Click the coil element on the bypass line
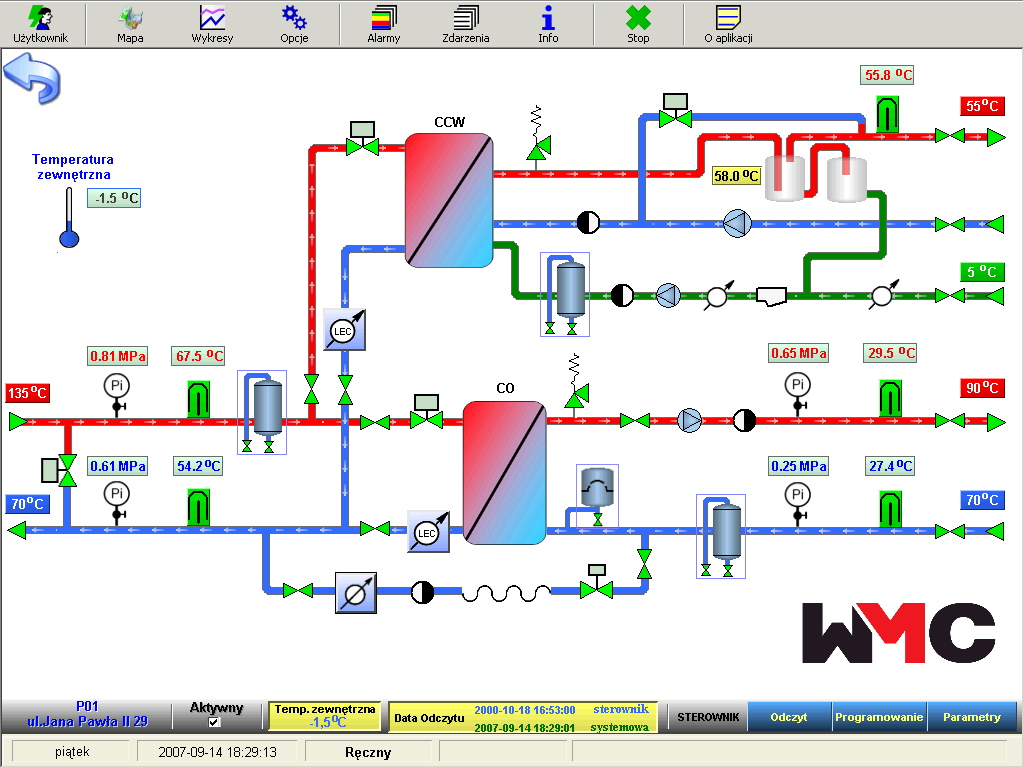The width and height of the screenshot is (1023, 767). pos(506,592)
